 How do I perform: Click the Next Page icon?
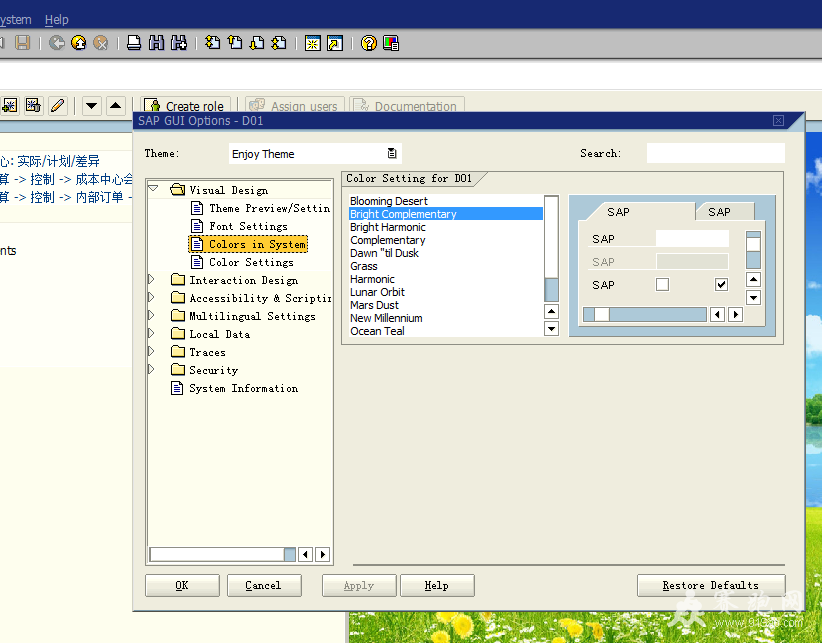click(x=257, y=42)
